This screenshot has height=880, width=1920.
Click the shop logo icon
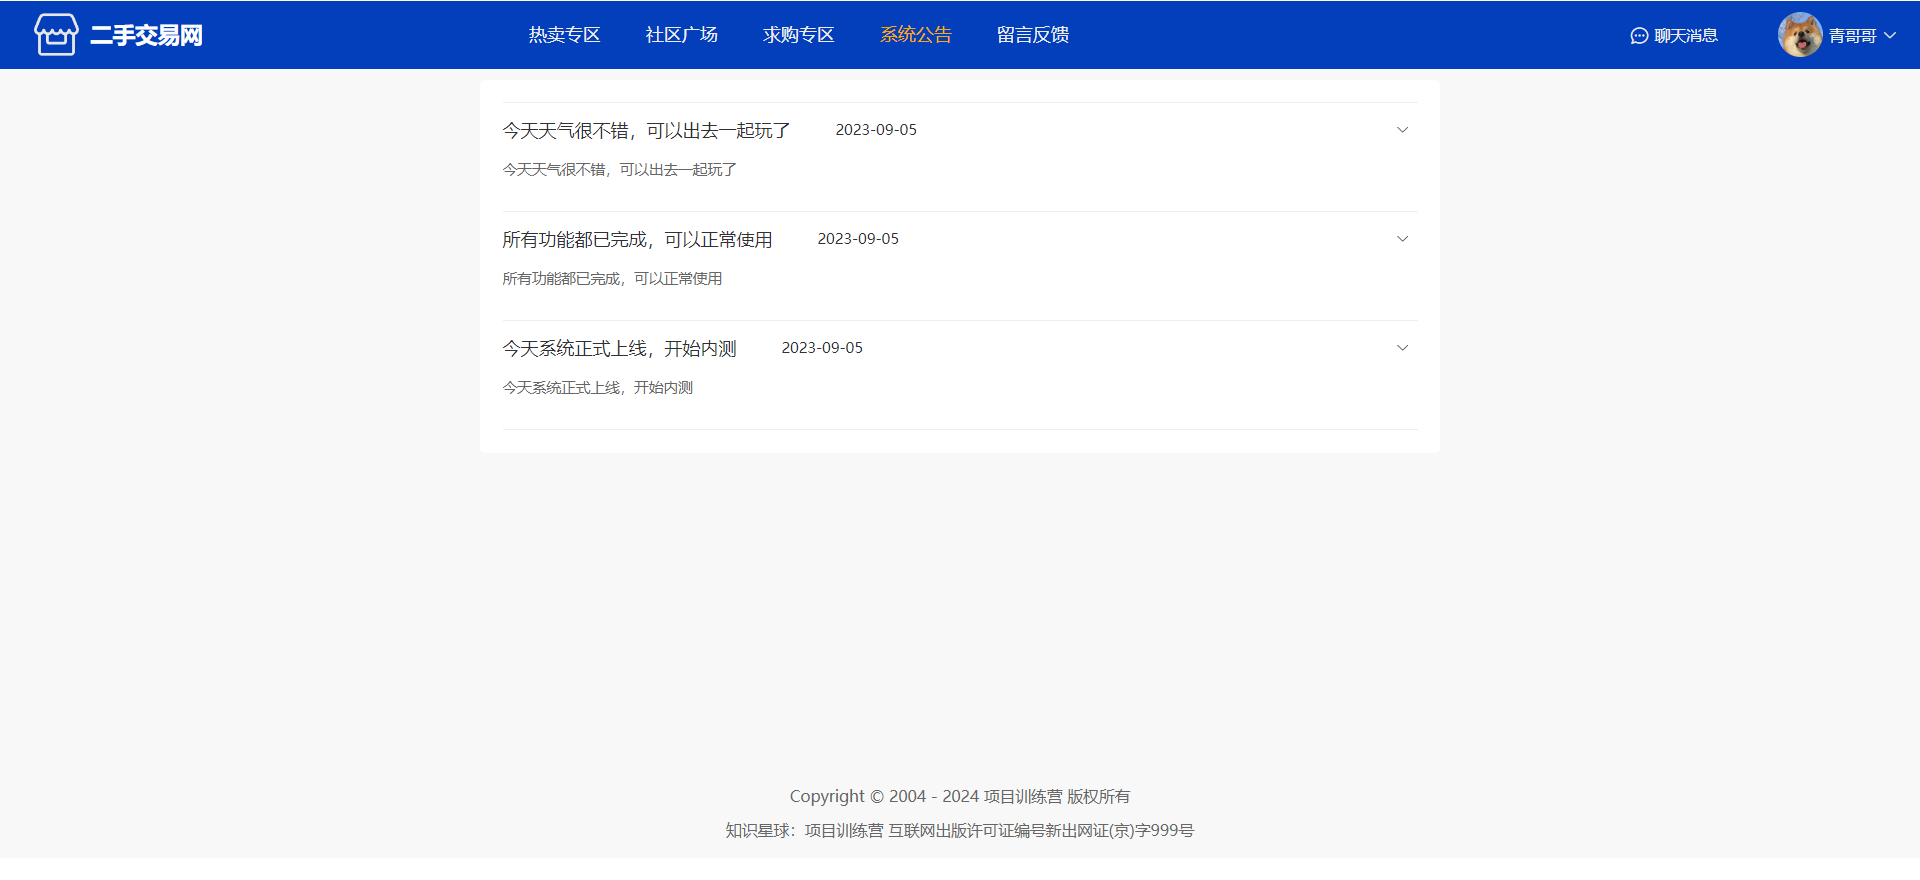point(56,35)
